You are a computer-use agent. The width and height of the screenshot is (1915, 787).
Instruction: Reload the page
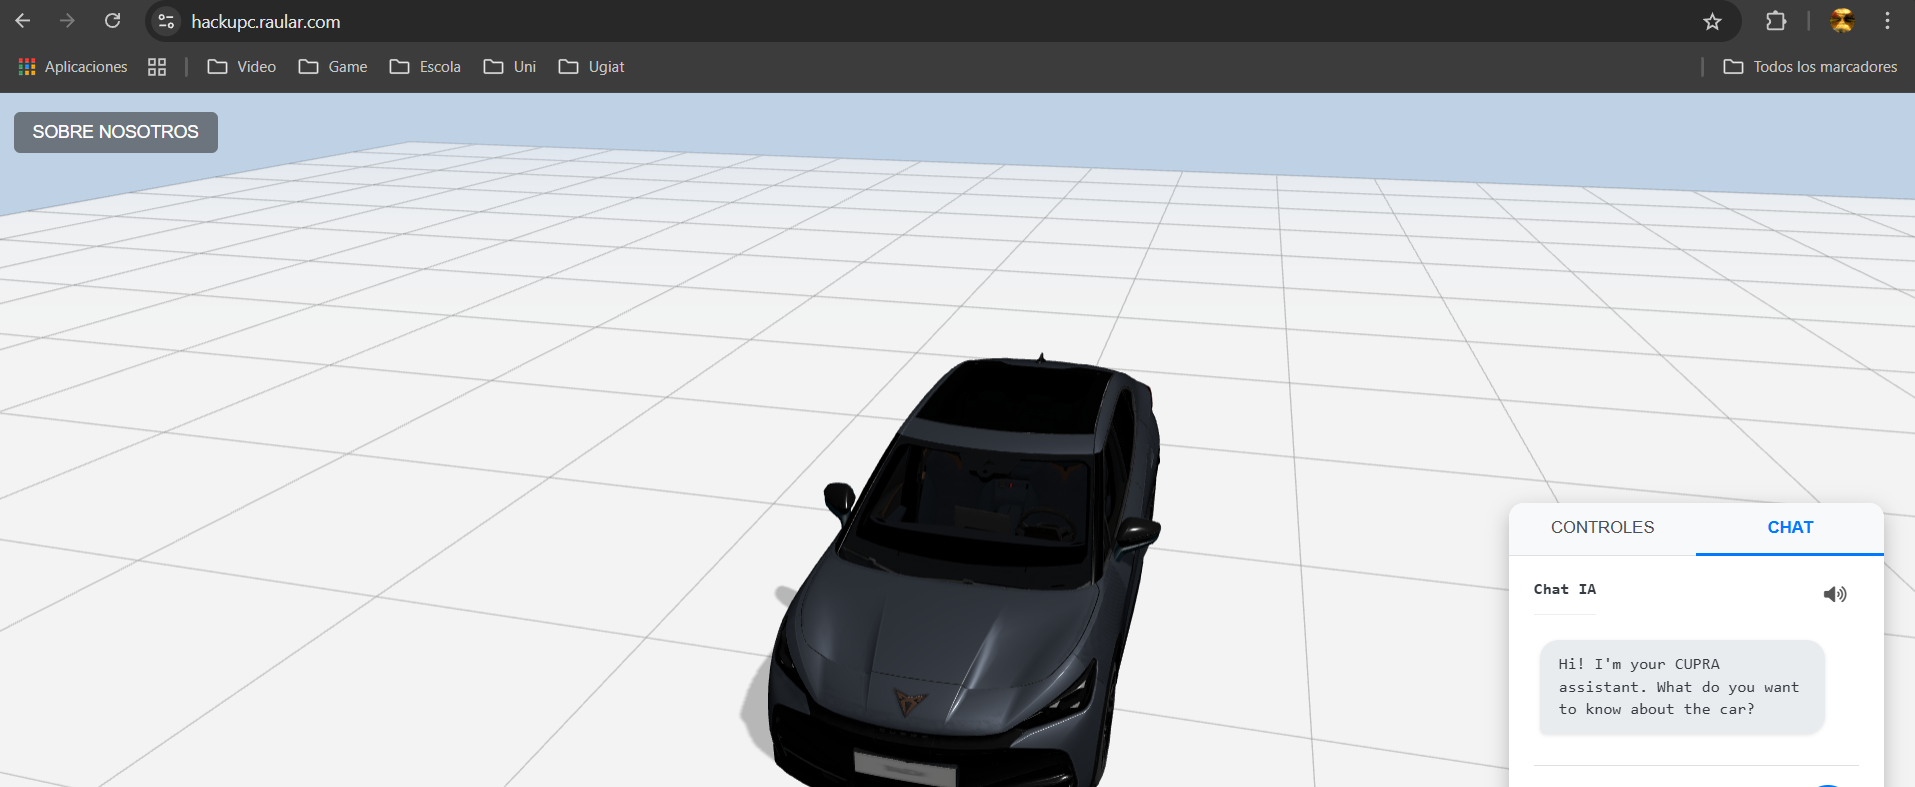[113, 21]
